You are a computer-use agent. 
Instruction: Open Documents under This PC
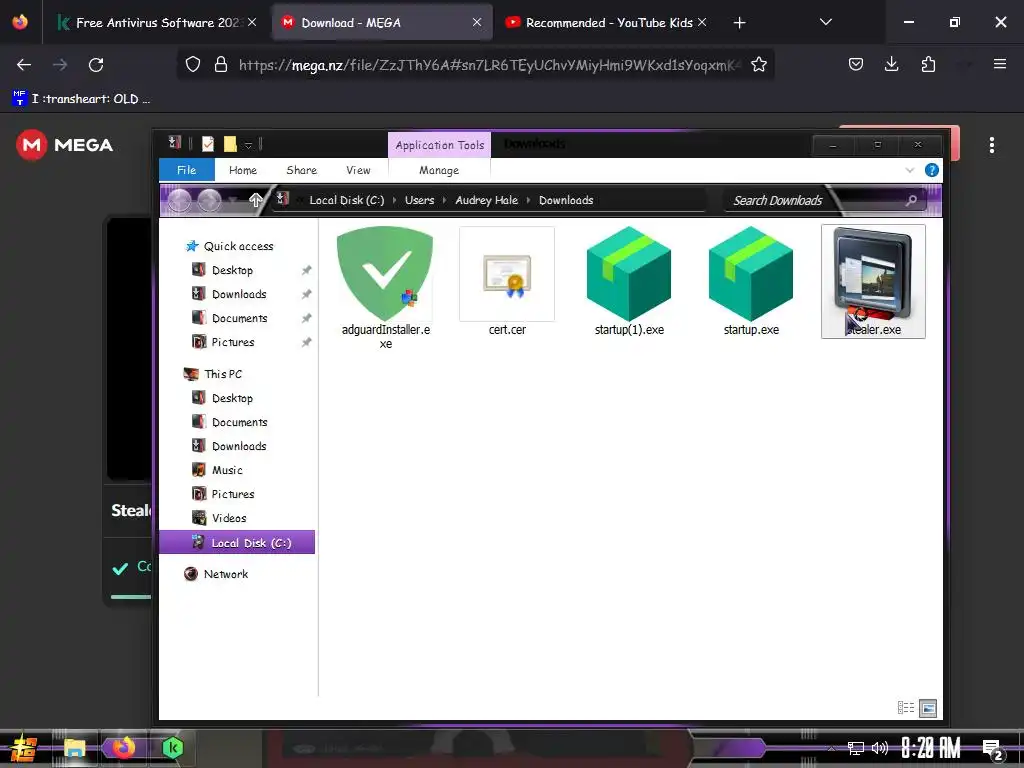point(239,422)
